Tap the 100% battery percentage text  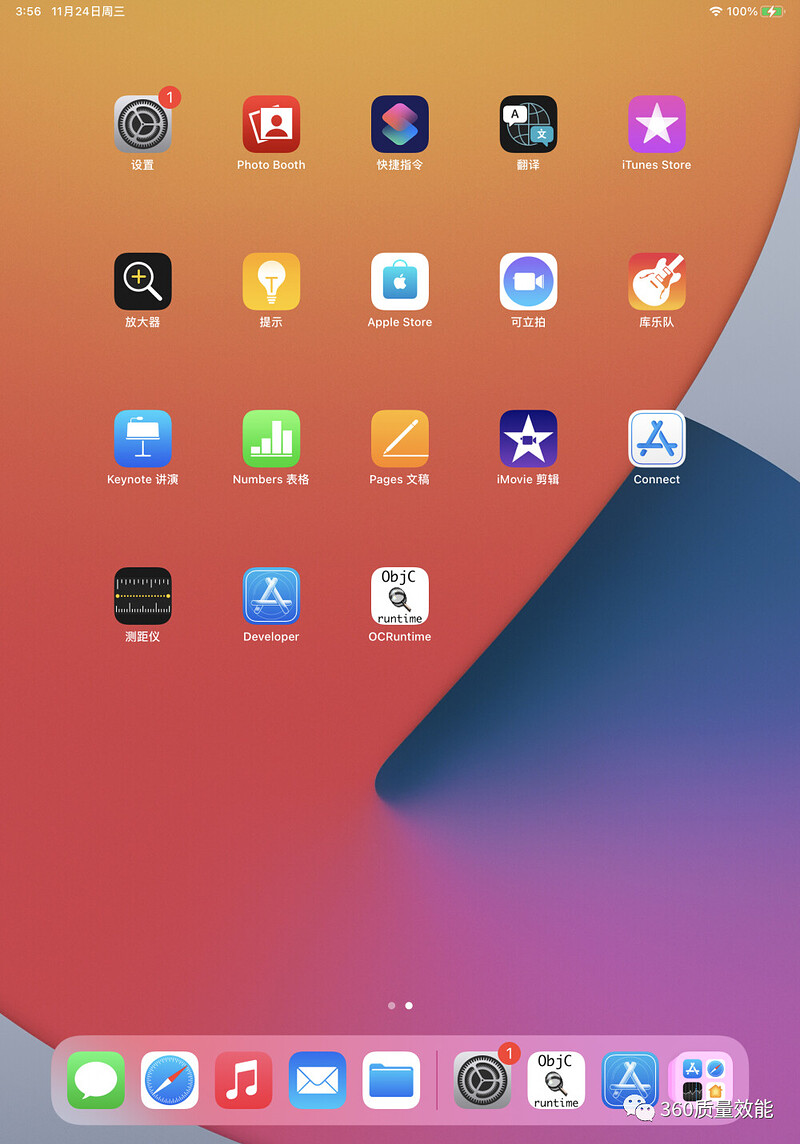(742, 12)
